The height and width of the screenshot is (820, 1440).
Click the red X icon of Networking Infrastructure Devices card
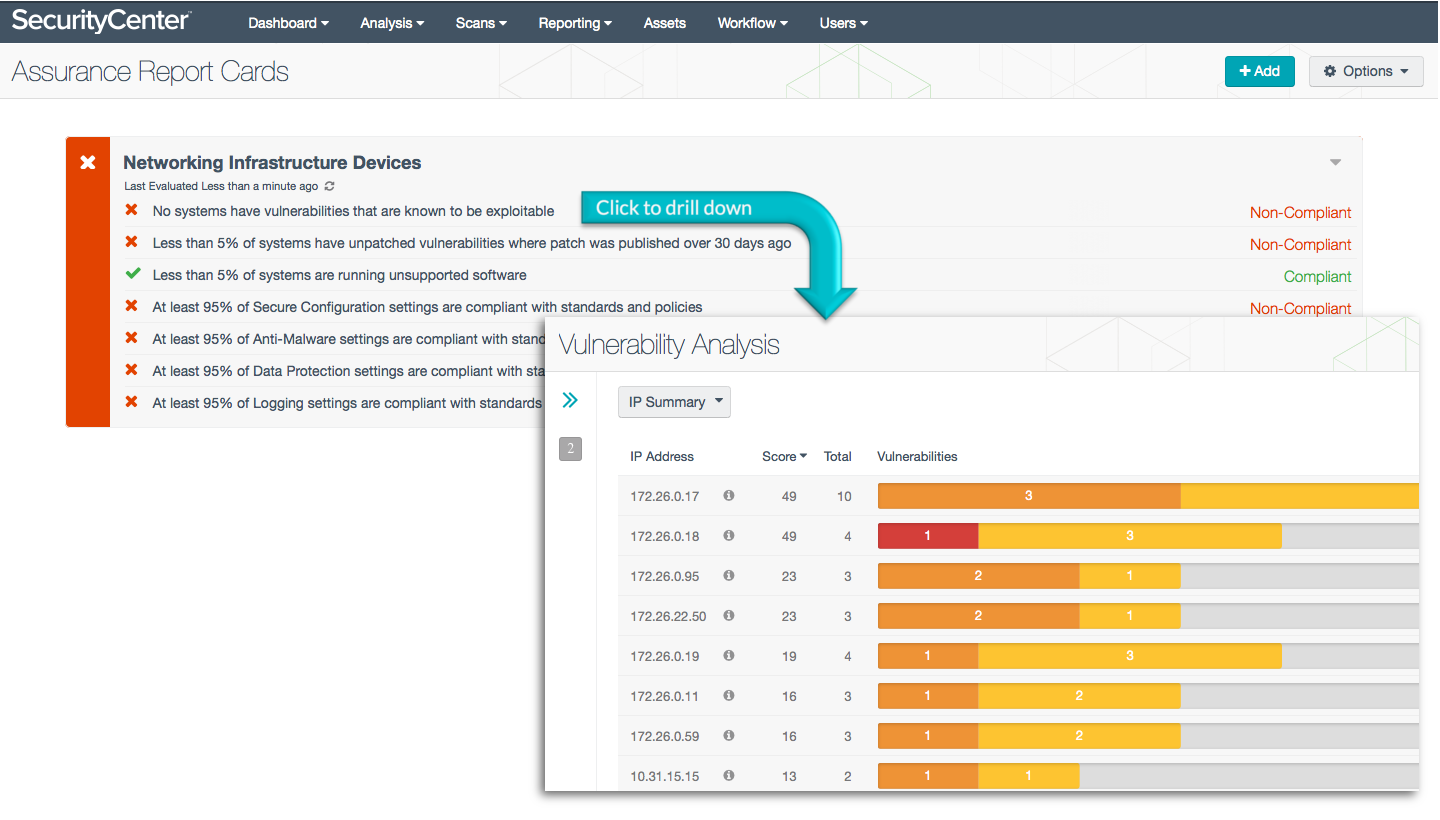tap(88, 162)
